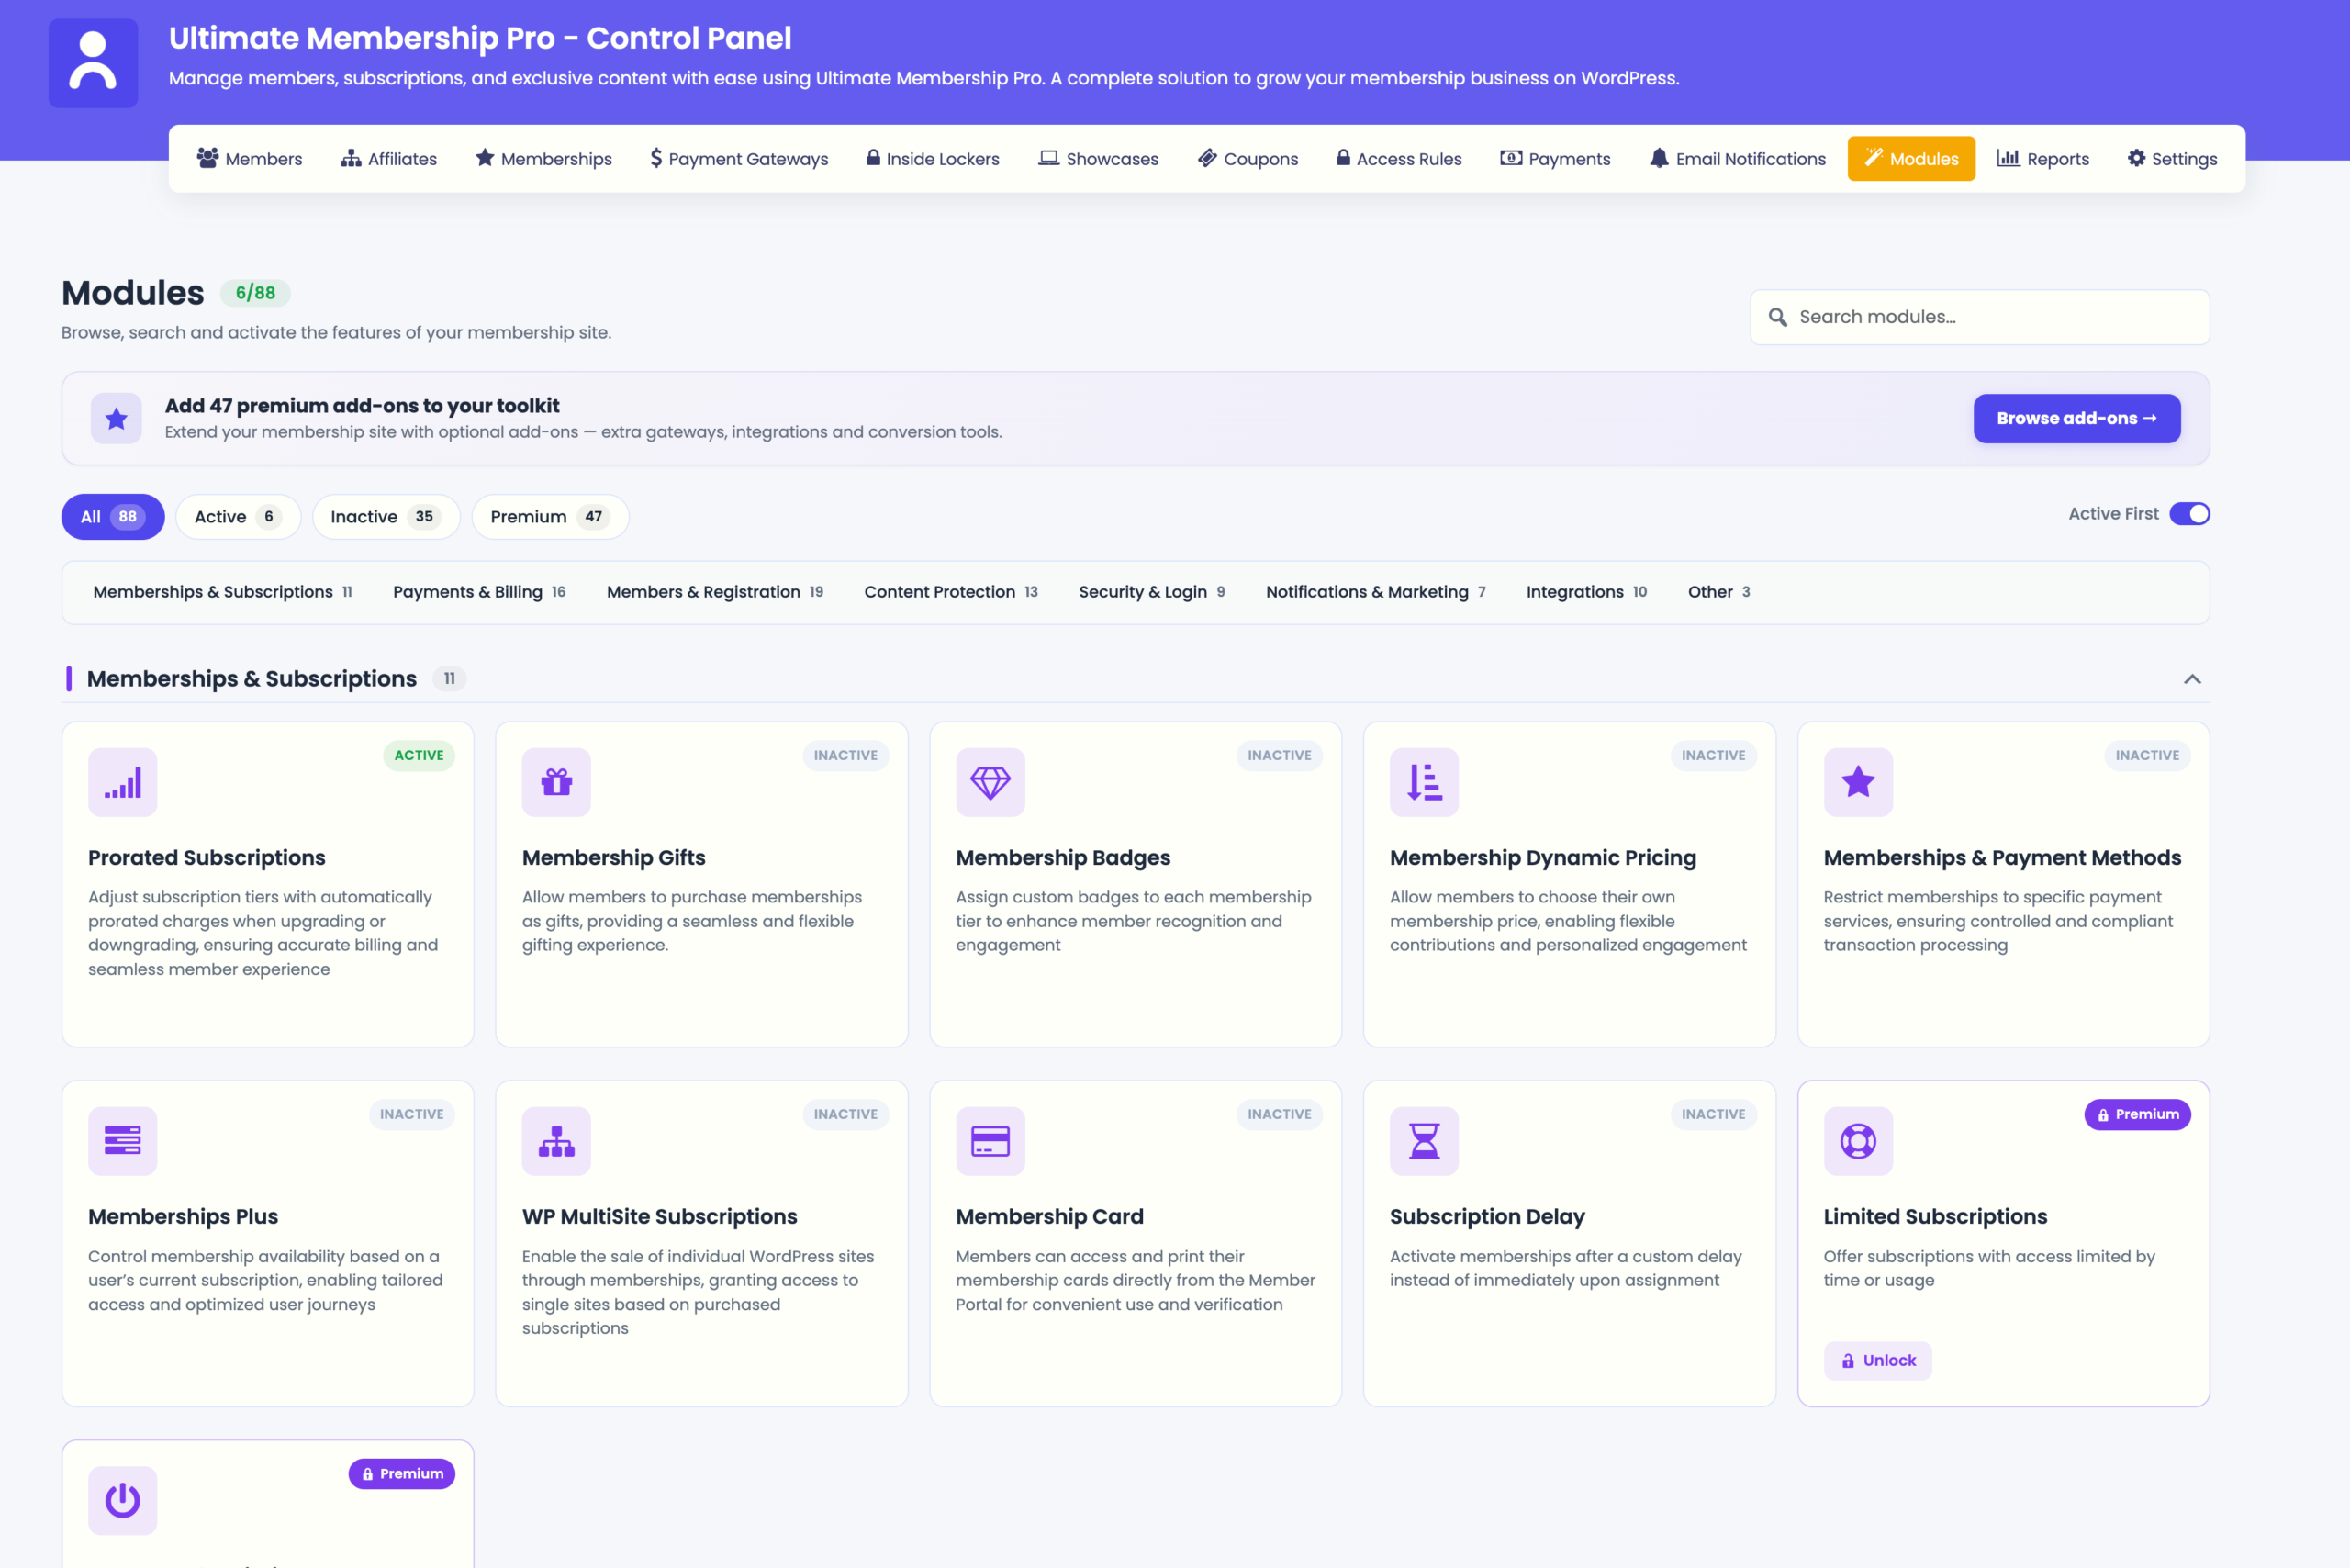Click the Coupons ticket icon
Viewport: 2350px width, 1568px height.
[x=1207, y=158]
